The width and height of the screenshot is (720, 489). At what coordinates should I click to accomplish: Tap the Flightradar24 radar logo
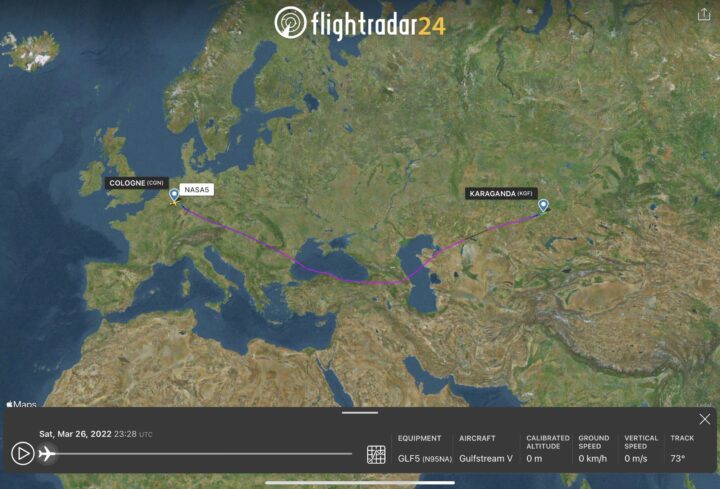pos(290,22)
